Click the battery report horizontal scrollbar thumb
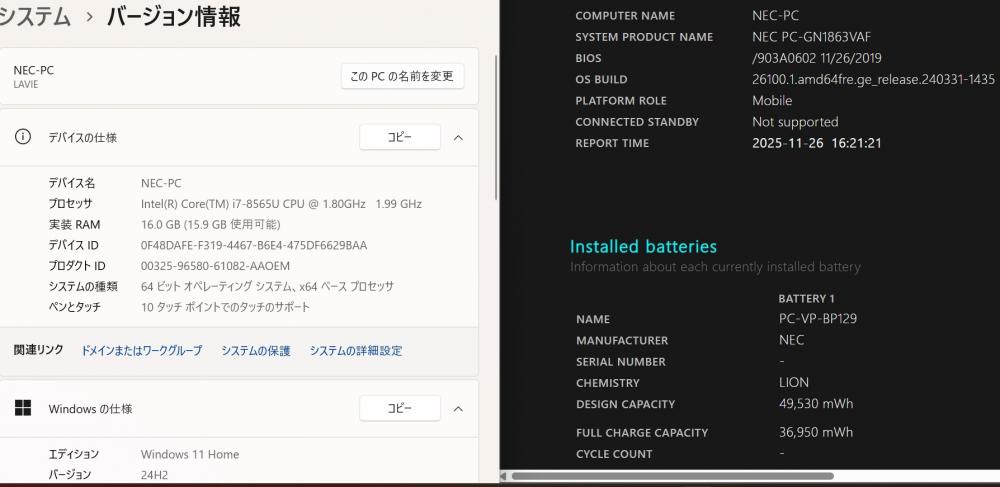 673,476
